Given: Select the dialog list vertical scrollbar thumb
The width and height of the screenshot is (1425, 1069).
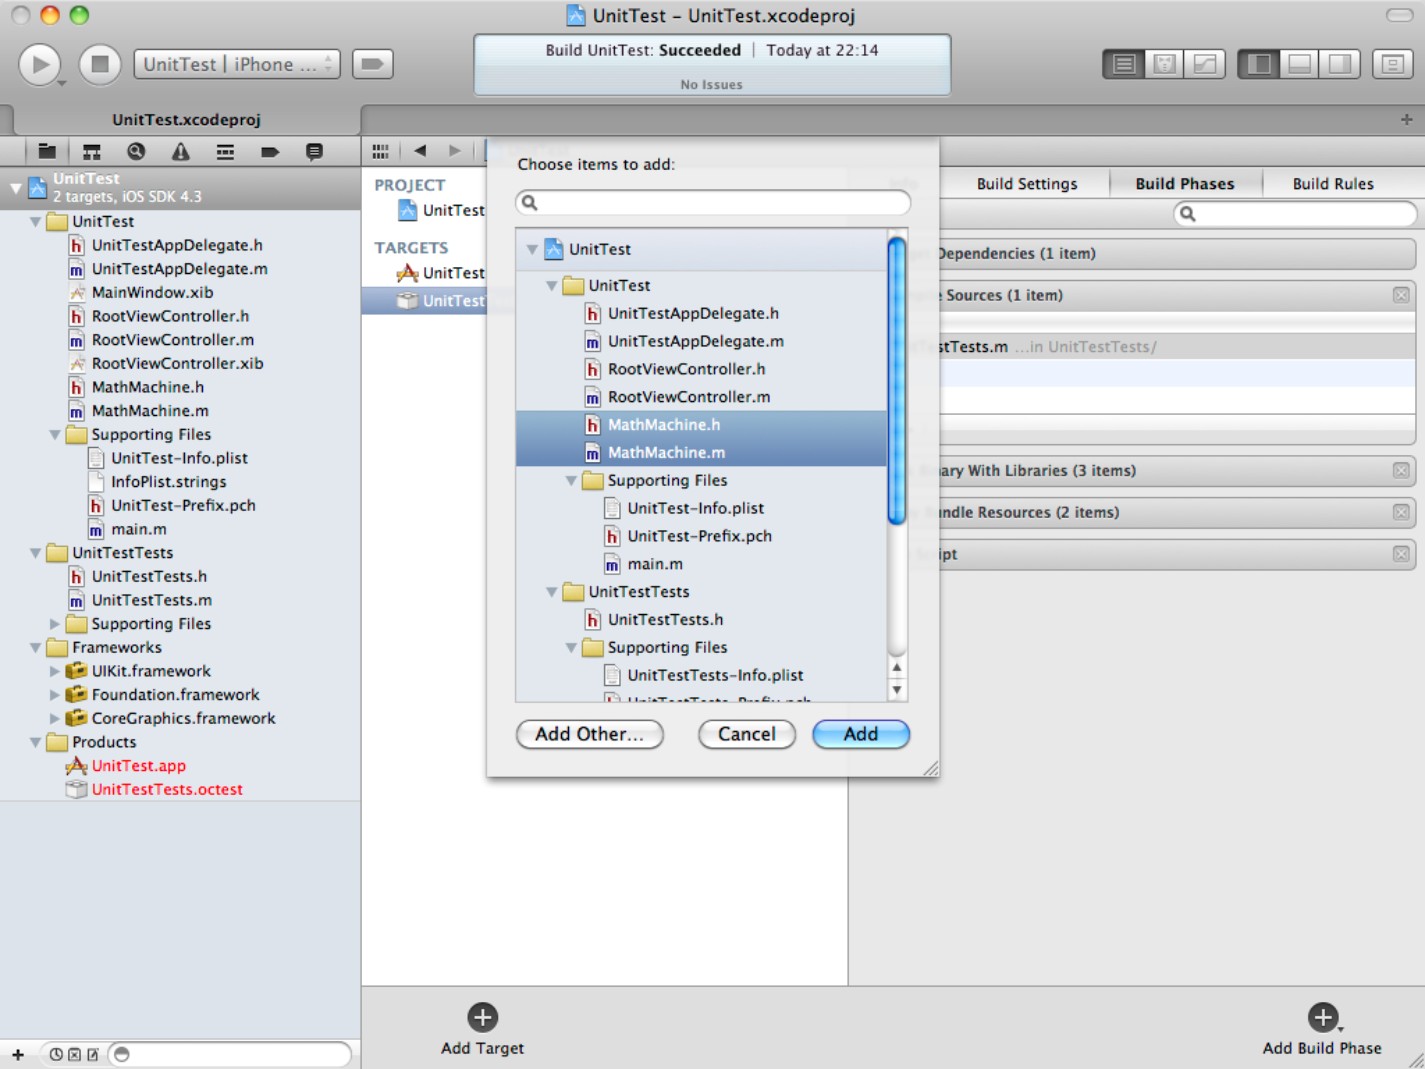Looking at the screenshot, I should point(897,379).
